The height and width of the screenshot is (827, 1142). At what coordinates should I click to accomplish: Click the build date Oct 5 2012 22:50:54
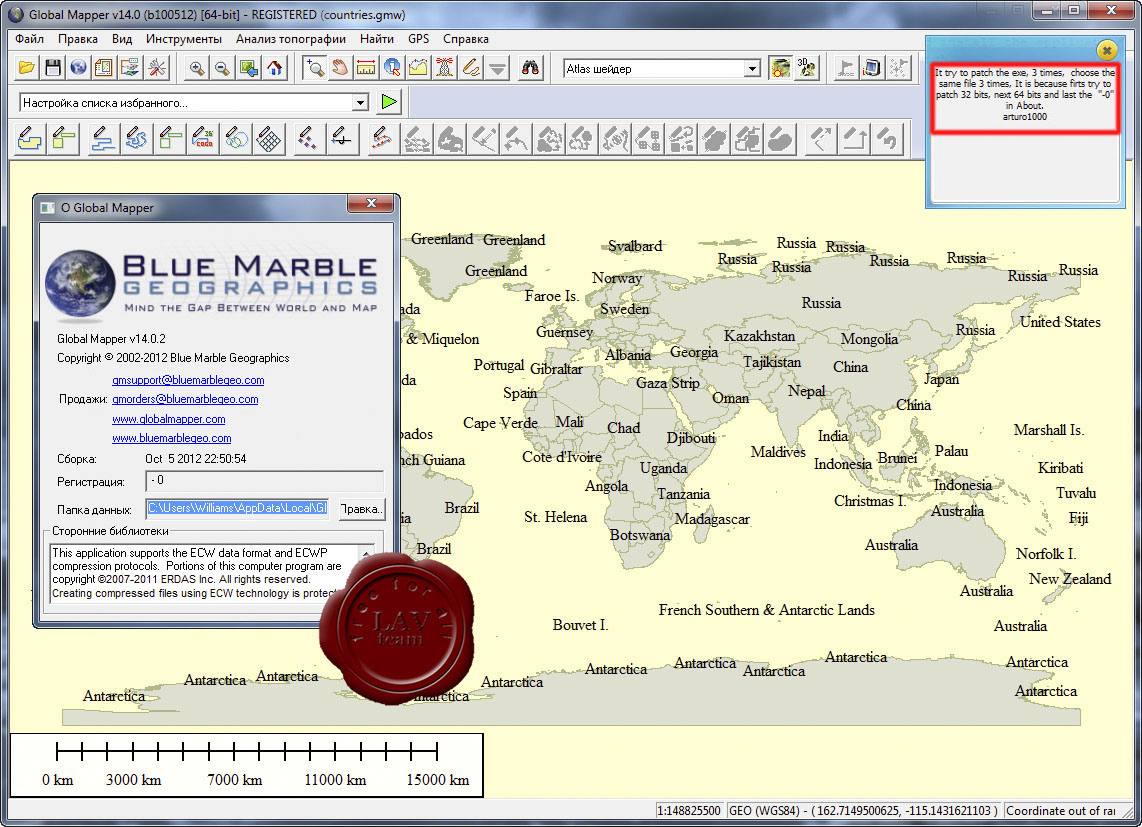[196, 458]
